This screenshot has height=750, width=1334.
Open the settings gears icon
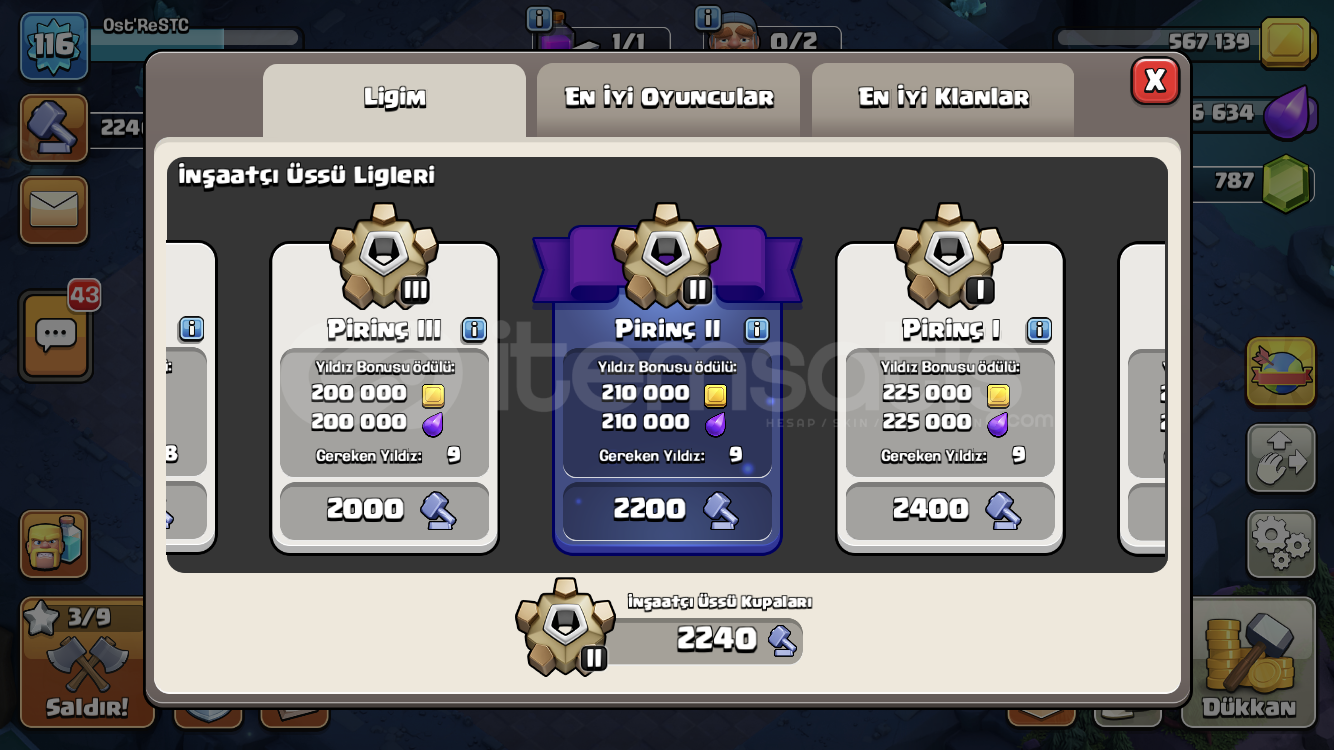click(x=1281, y=544)
